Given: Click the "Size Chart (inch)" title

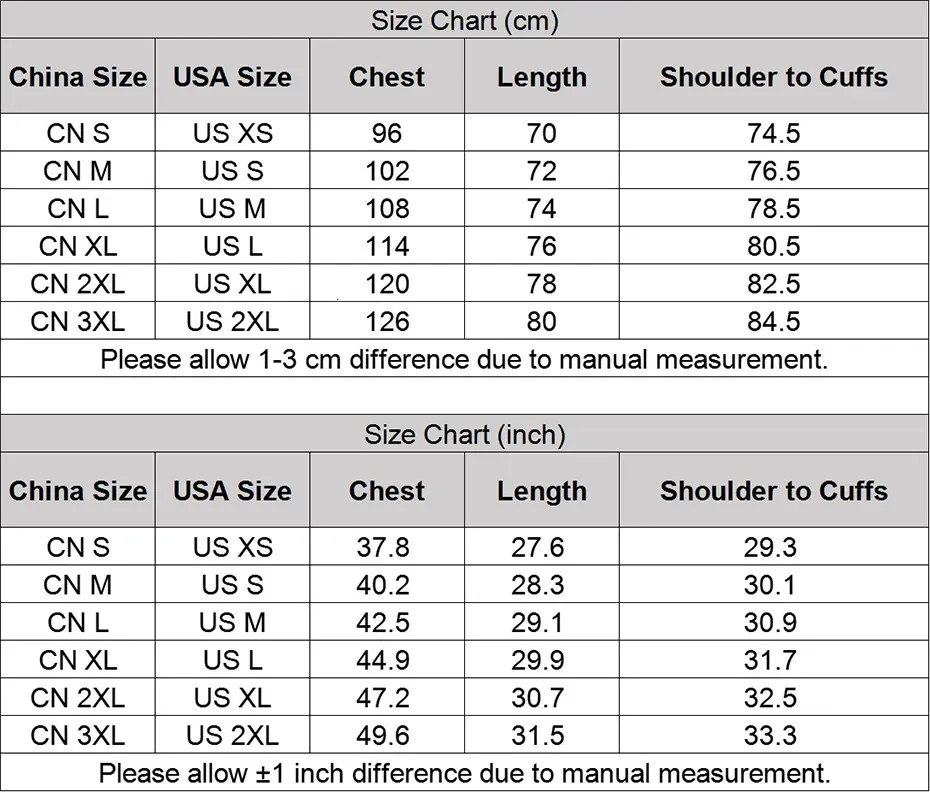Looking at the screenshot, I should click(x=465, y=434).
